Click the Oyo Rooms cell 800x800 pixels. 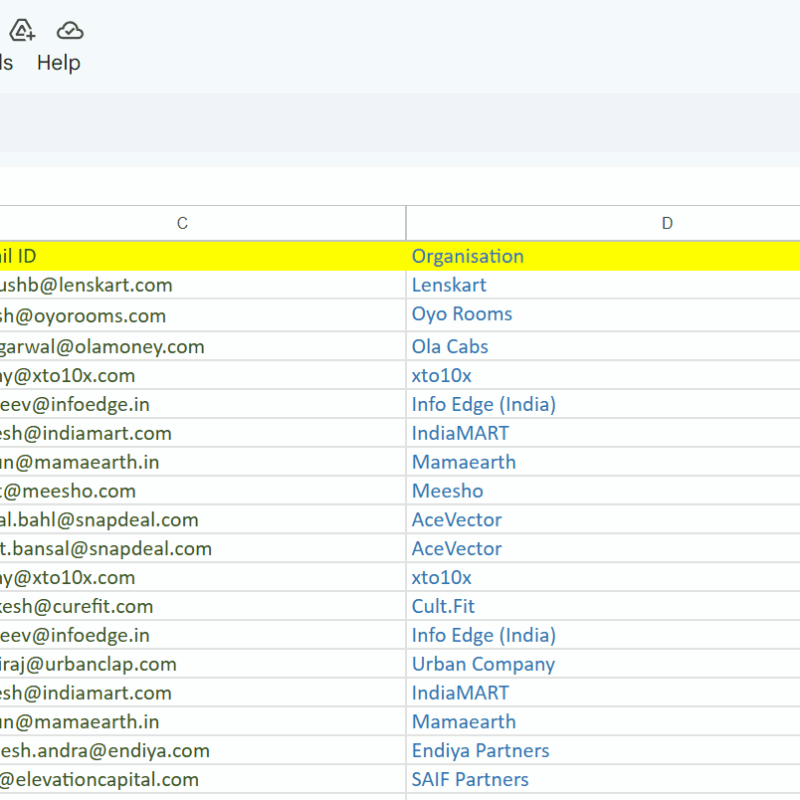[603, 315]
